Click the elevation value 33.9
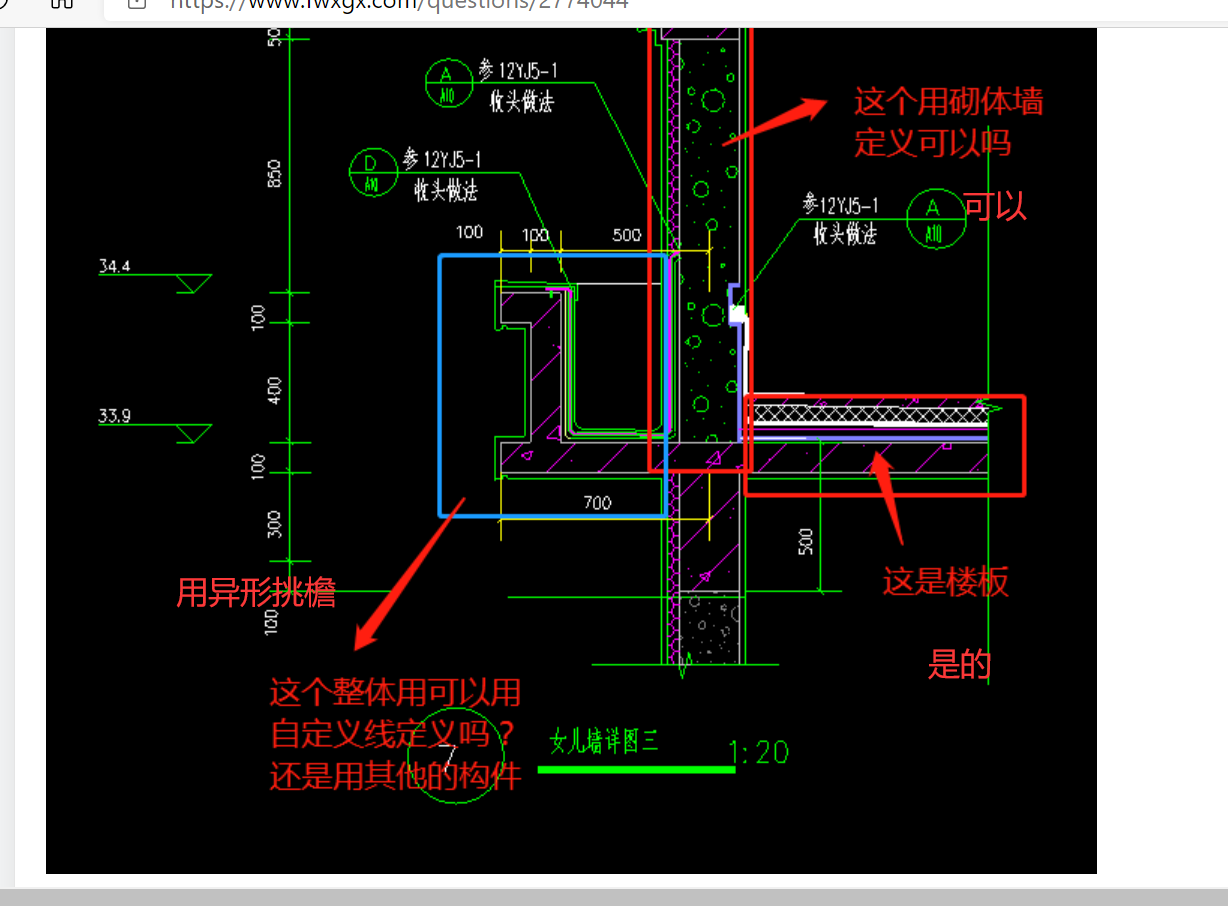 coord(115,416)
